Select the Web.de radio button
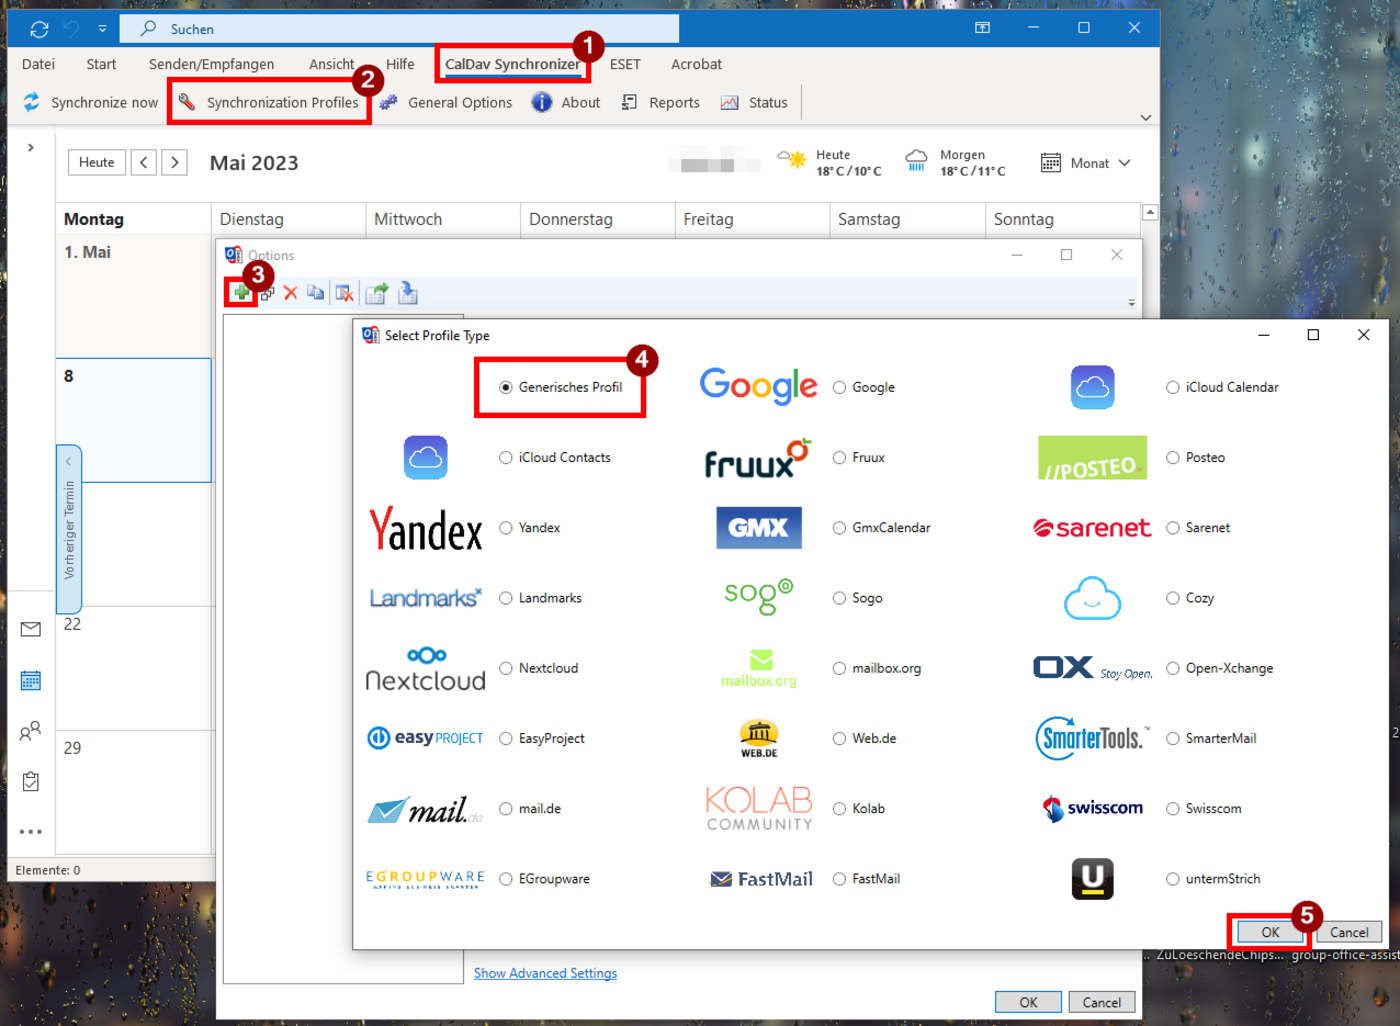Image resolution: width=1400 pixels, height=1026 pixels. coord(839,738)
